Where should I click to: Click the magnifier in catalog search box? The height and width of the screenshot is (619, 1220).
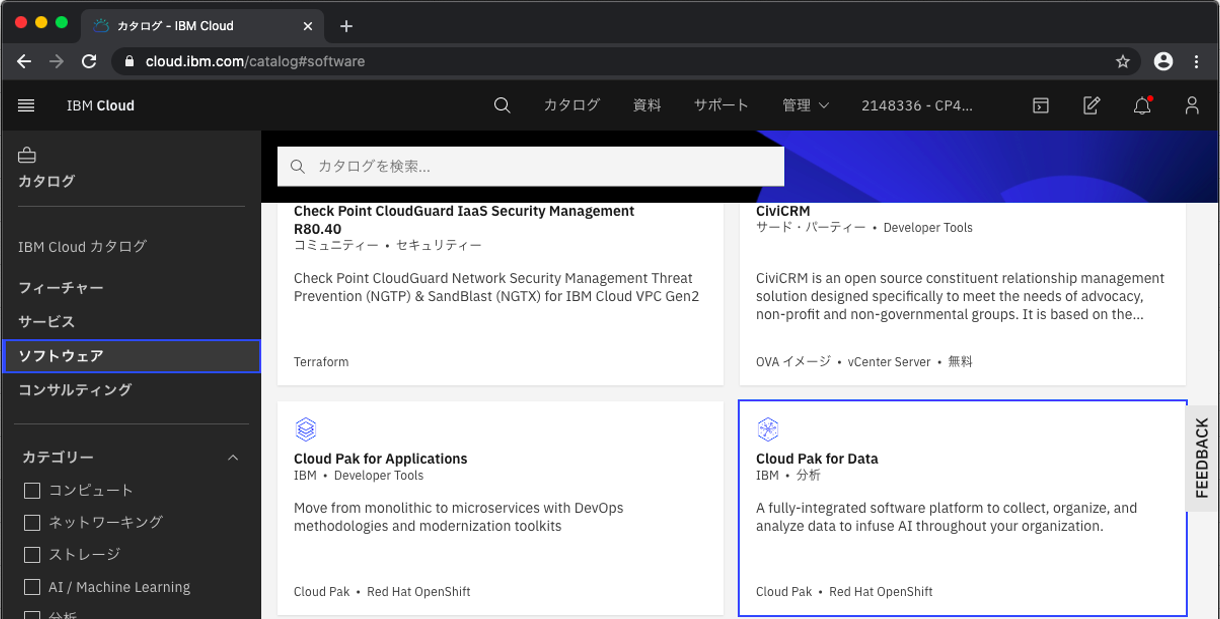click(297, 167)
